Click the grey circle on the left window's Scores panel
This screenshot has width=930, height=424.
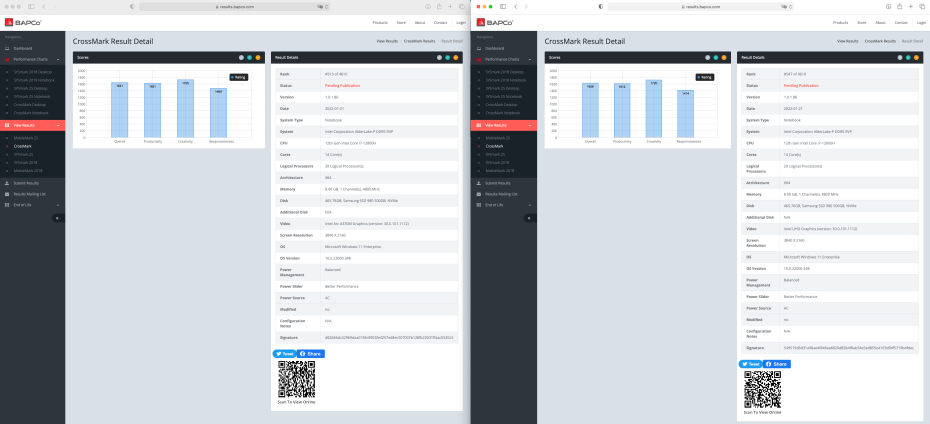click(x=241, y=58)
